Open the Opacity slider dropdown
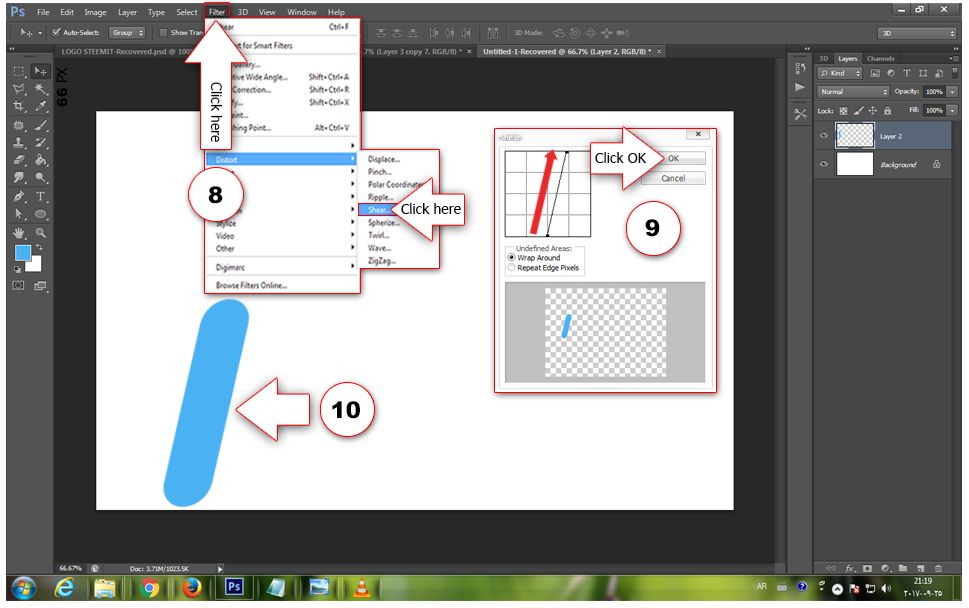Viewport: 969px width, 608px height. click(x=952, y=91)
